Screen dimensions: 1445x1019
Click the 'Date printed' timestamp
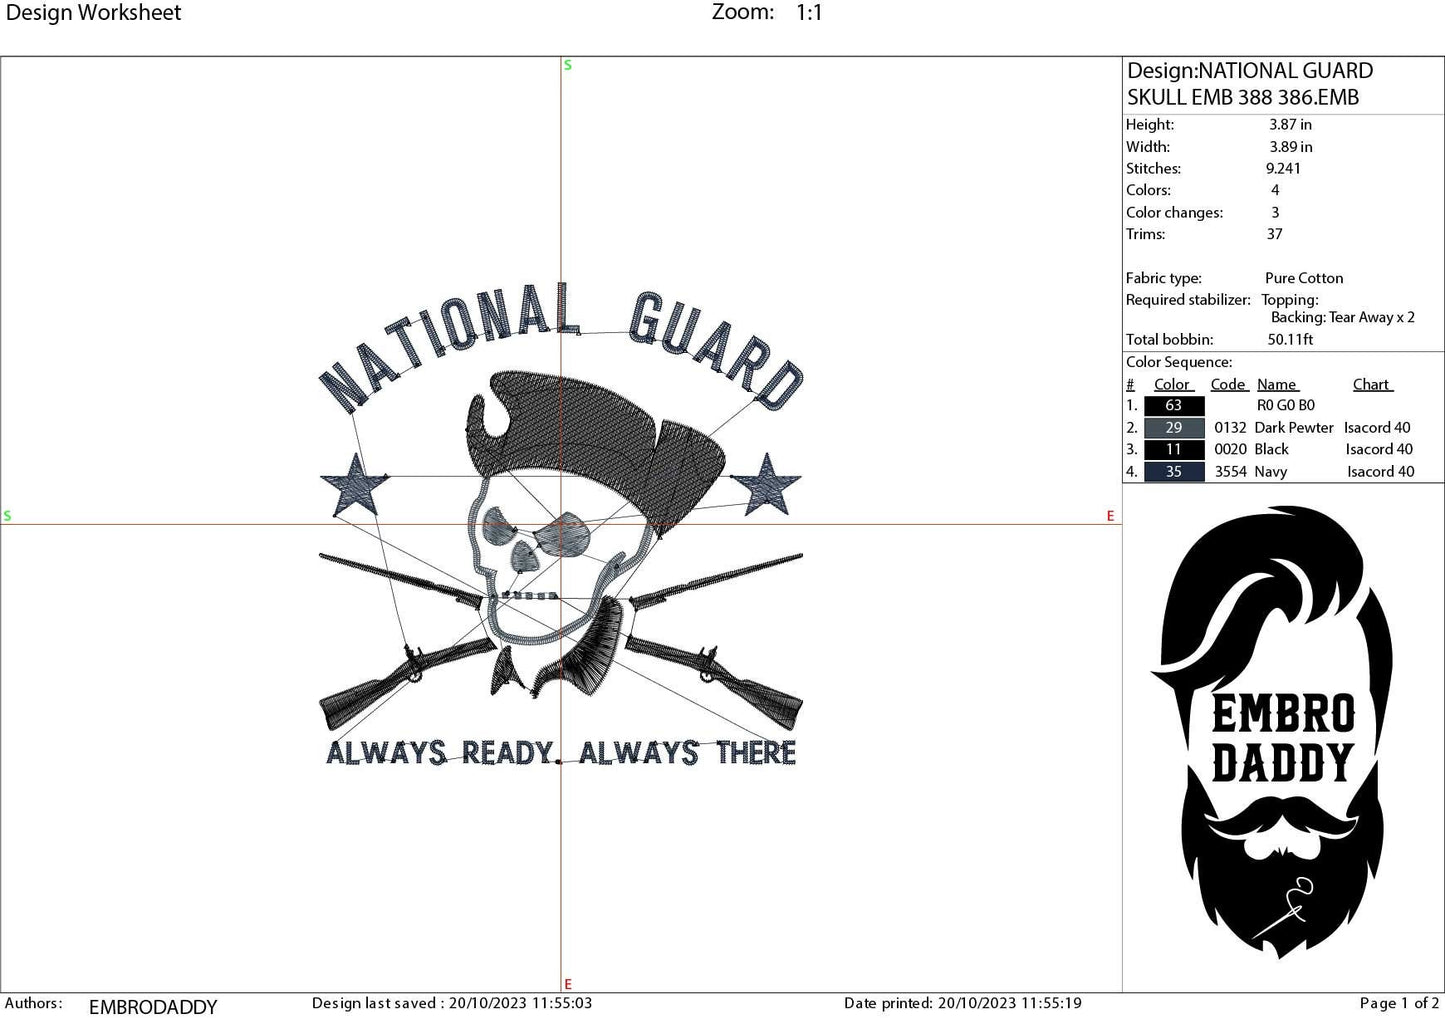coord(963,1003)
